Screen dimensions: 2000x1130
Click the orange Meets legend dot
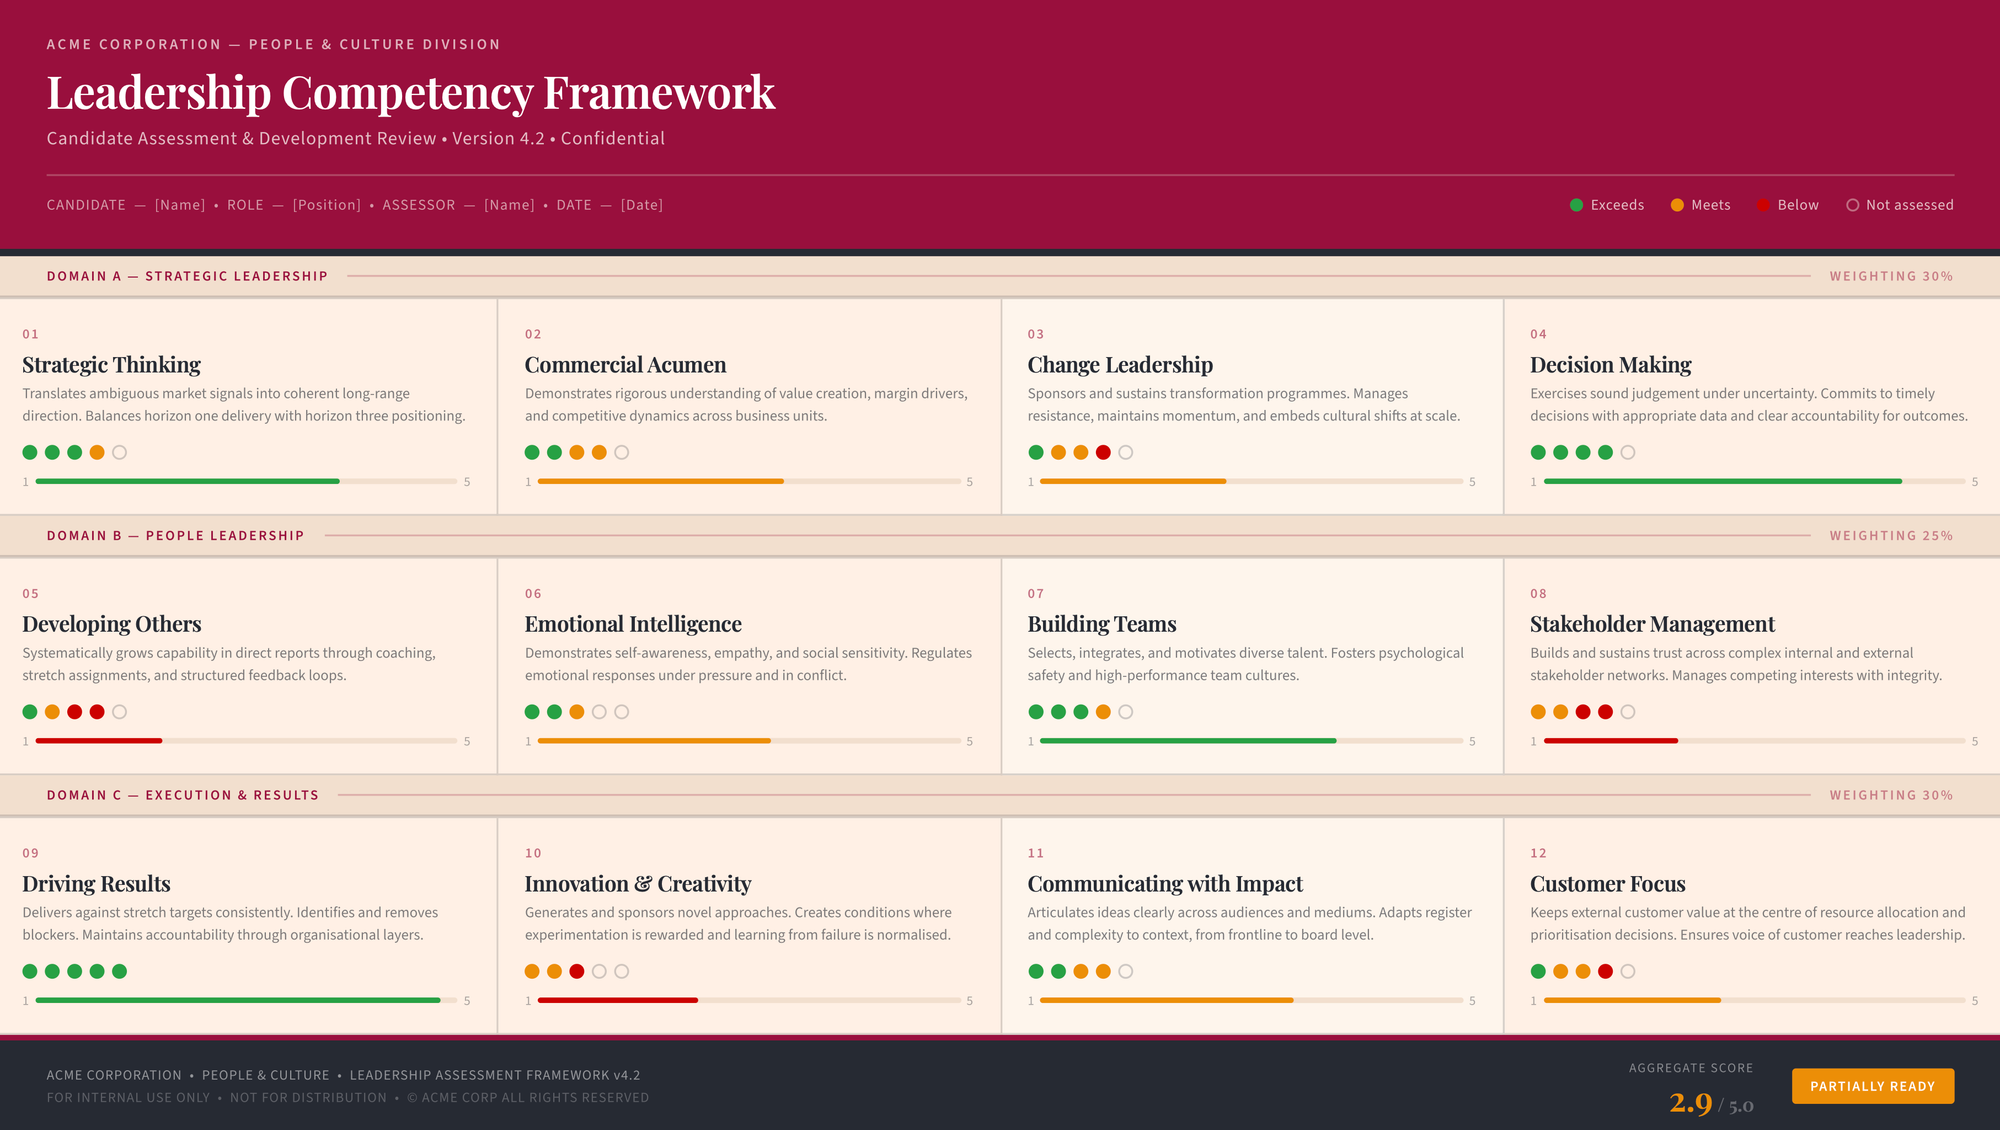[1677, 205]
